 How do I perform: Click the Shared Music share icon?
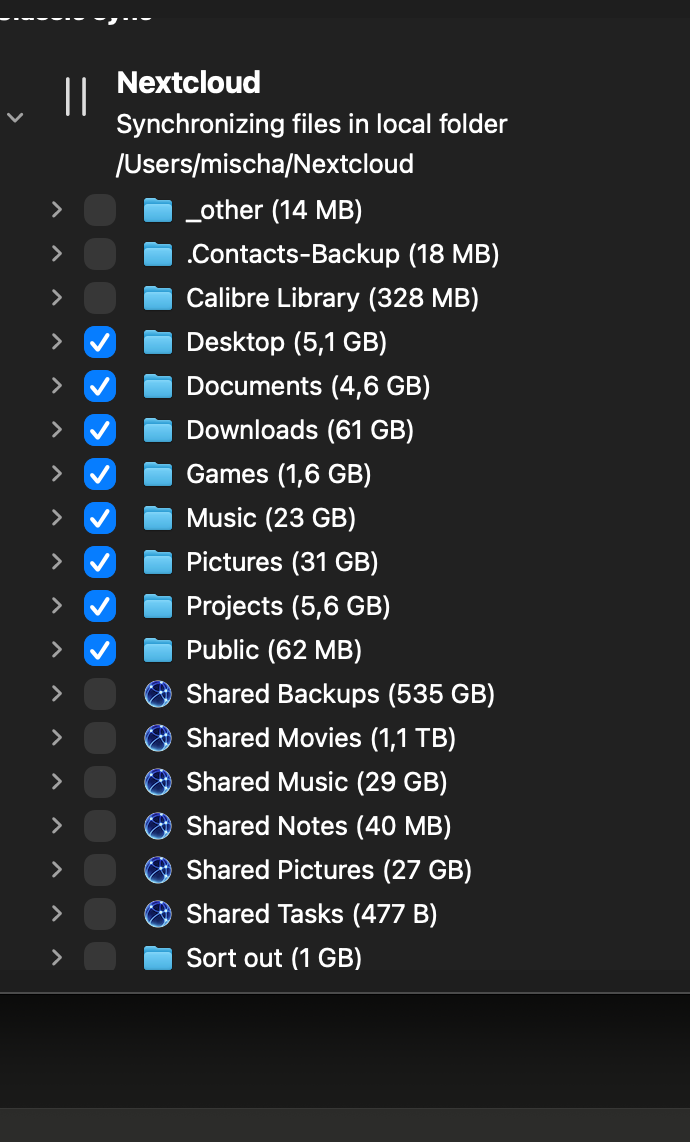click(x=158, y=782)
